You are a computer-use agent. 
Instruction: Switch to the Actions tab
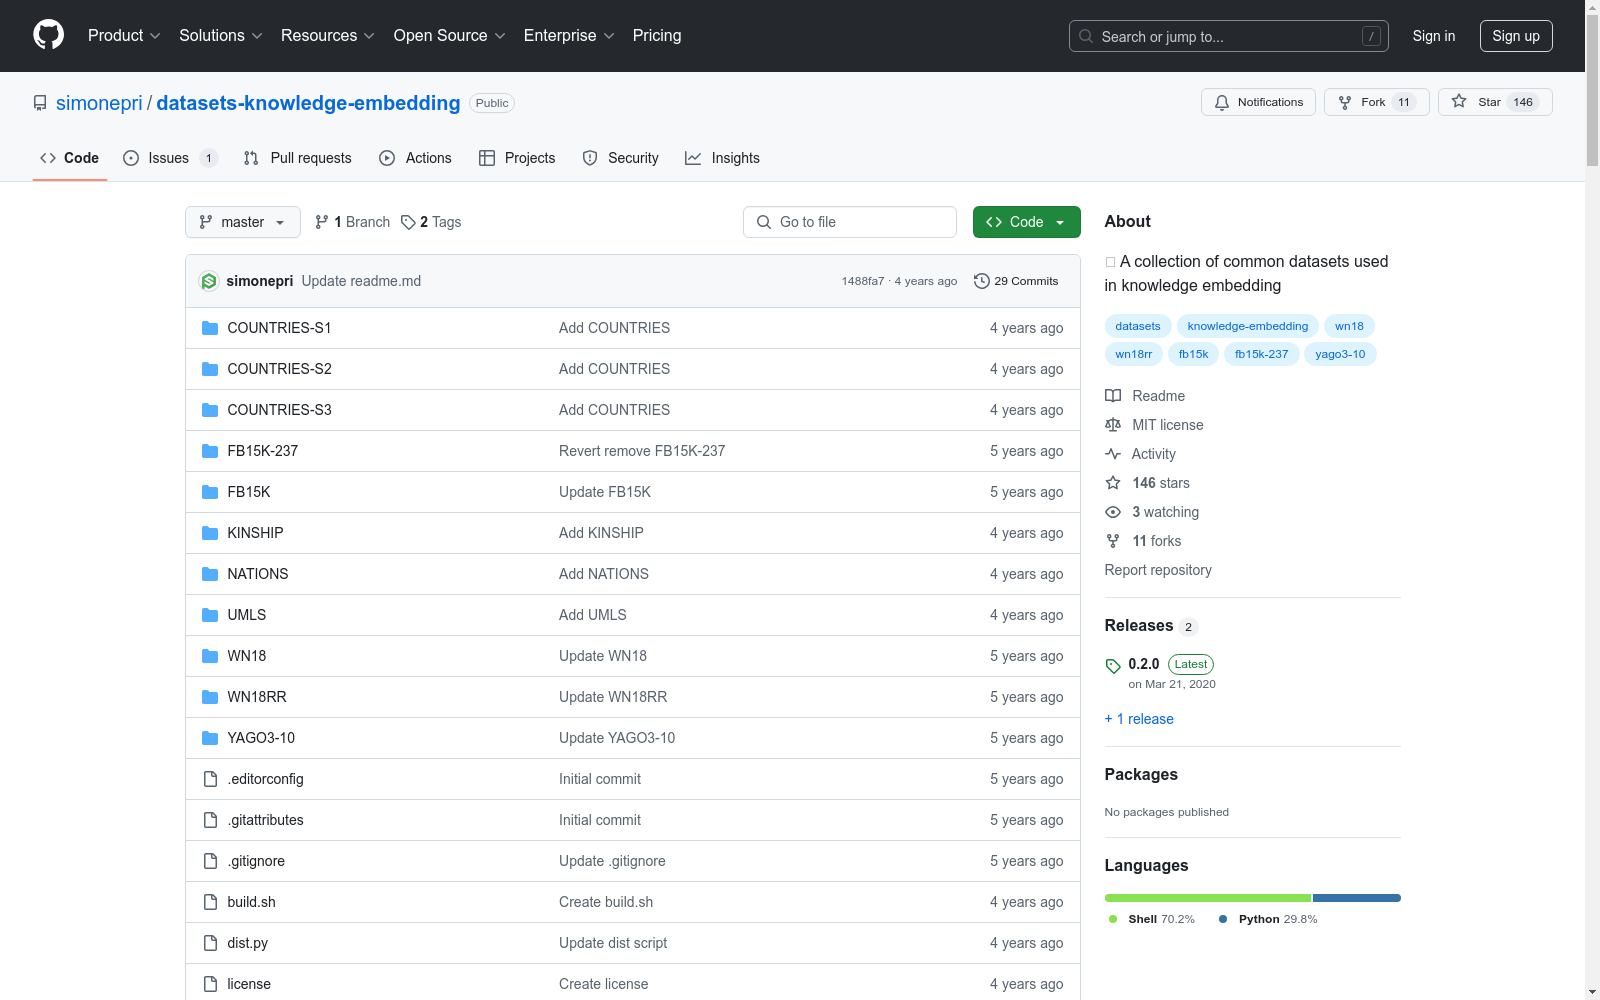click(416, 158)
